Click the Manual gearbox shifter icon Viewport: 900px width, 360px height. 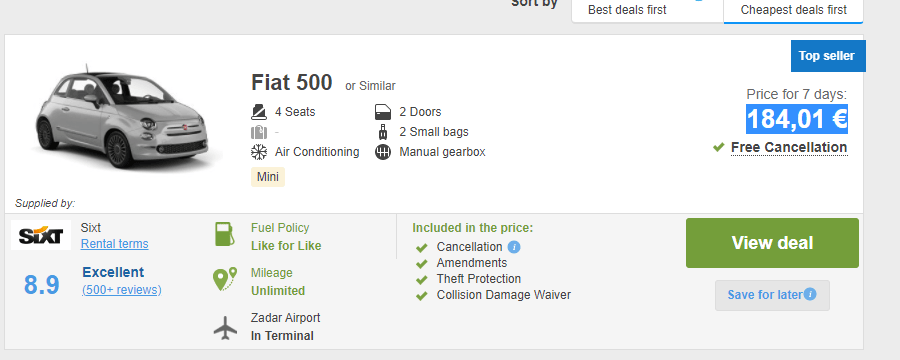point(383,152)
